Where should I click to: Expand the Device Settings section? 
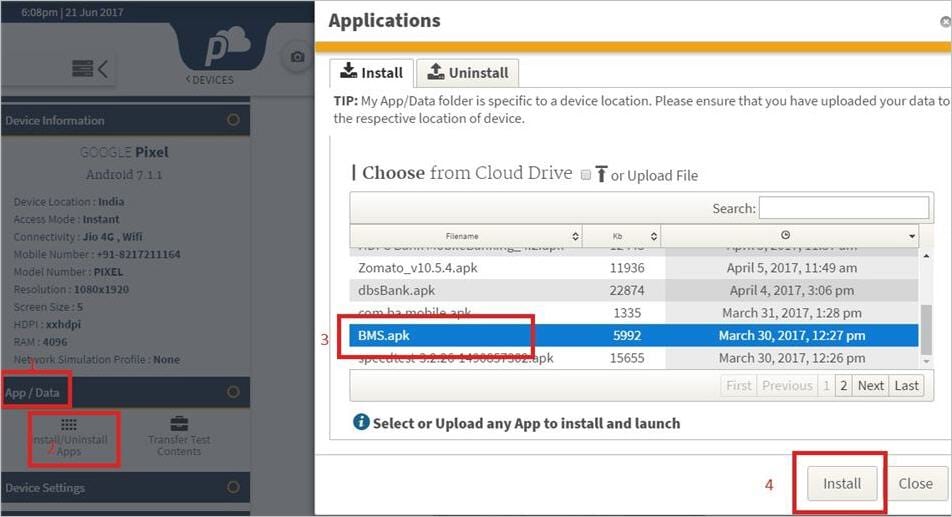[x=233, y=488]
